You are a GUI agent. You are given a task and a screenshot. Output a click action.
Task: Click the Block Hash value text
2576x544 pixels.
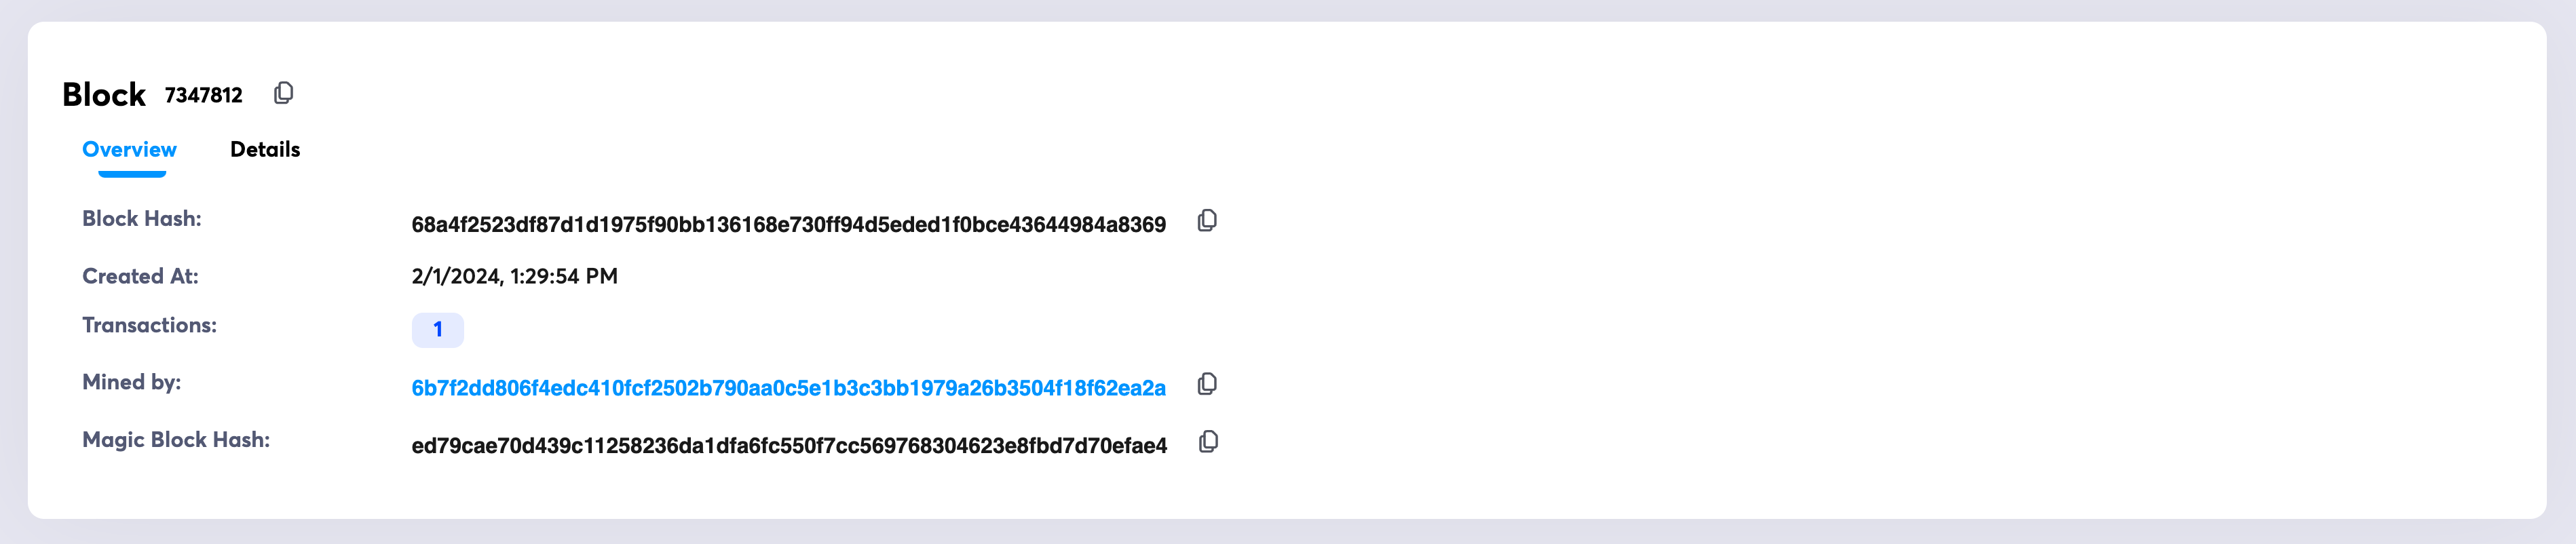pos(788,225)
